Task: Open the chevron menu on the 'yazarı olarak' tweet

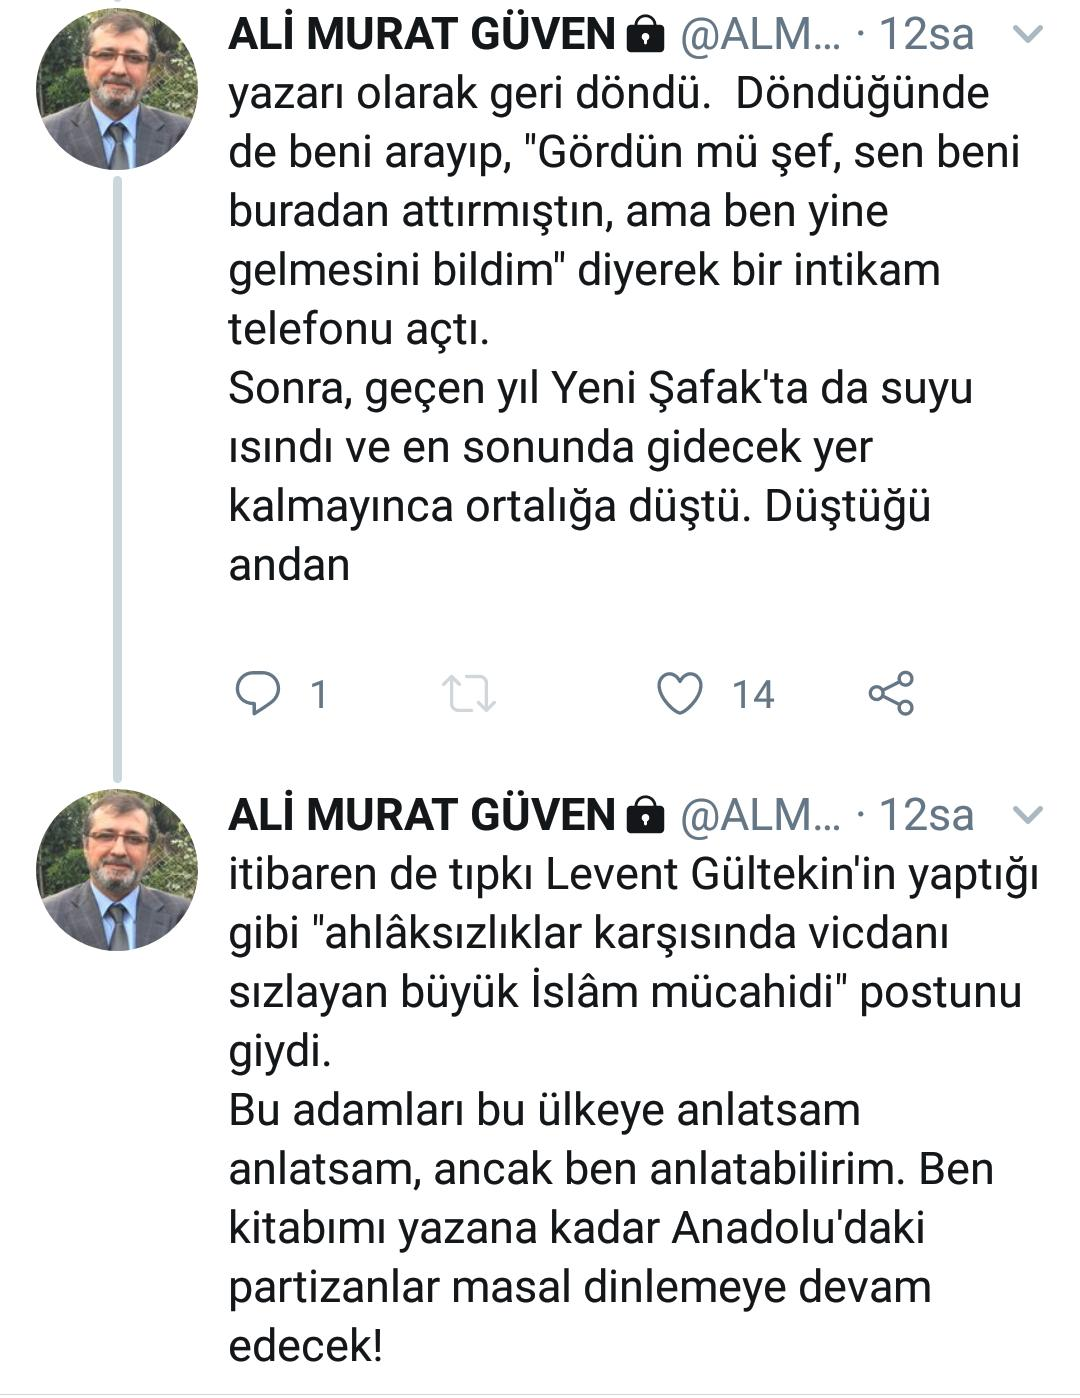Action: [1027, 35]
